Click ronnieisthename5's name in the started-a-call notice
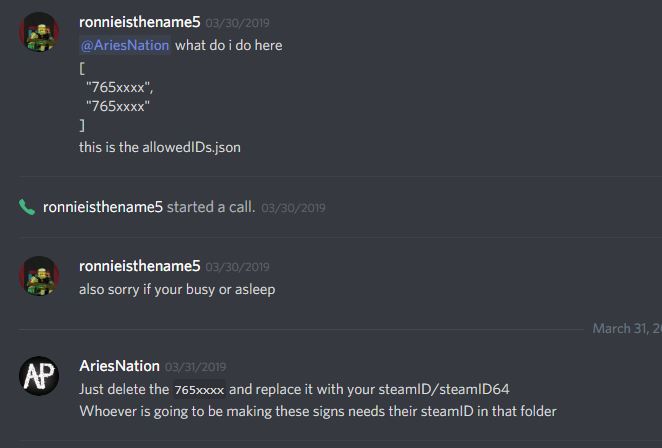Screen dimensions: 662x448 click(103, 207)
